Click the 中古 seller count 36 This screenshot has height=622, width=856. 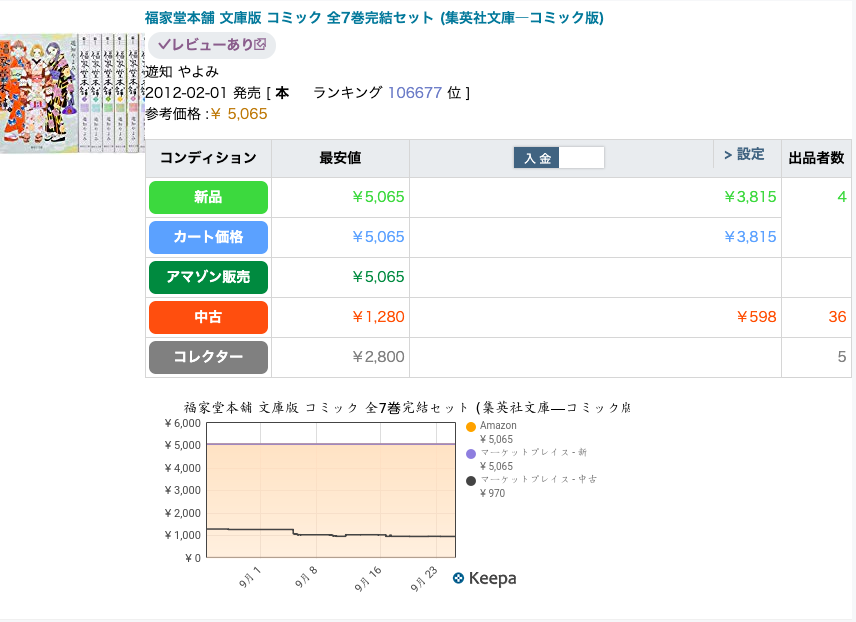coord(837,317)
